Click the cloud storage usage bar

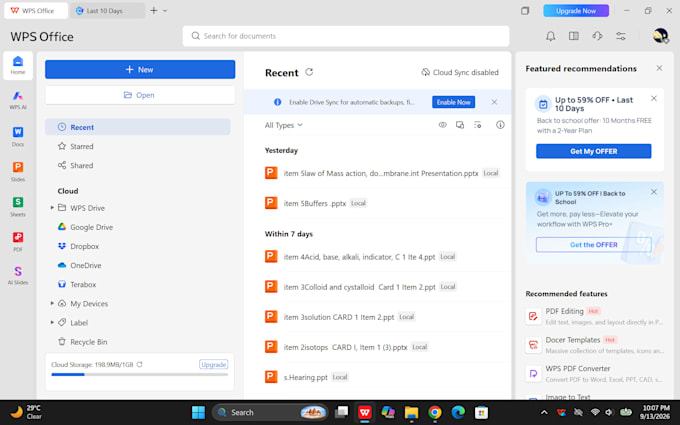point(140,374)
